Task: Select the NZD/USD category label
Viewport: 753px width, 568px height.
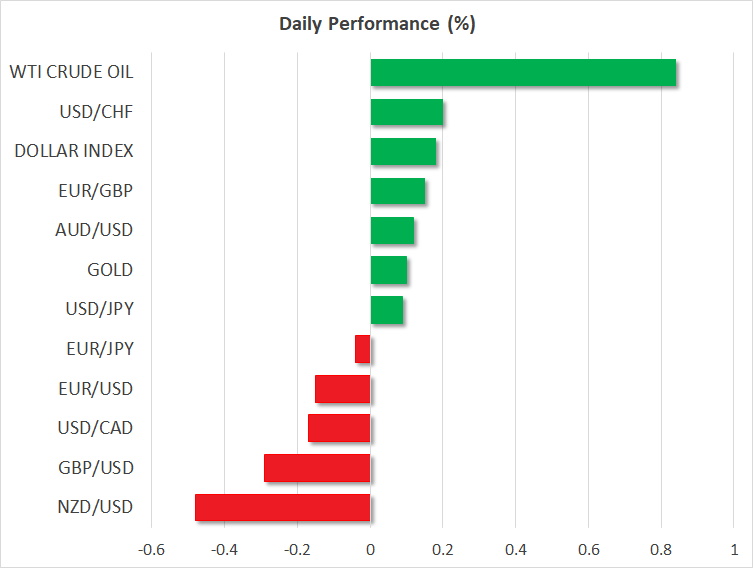Action: (x=96, y=507)
